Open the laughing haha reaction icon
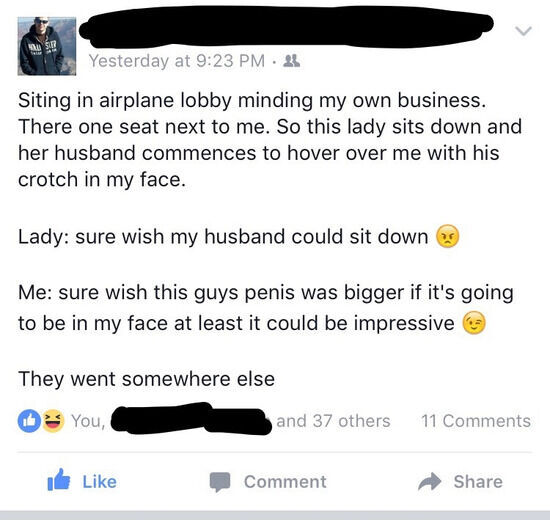Screen dimensions: 550x520 pyautogui.click(x=53, y=420)
